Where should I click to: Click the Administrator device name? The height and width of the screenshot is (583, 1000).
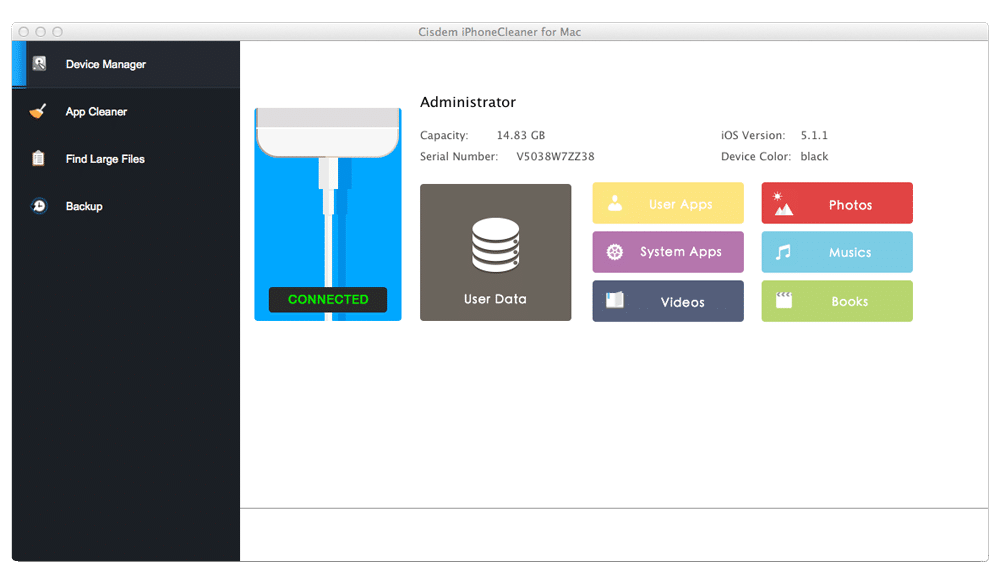pos(468,102)
